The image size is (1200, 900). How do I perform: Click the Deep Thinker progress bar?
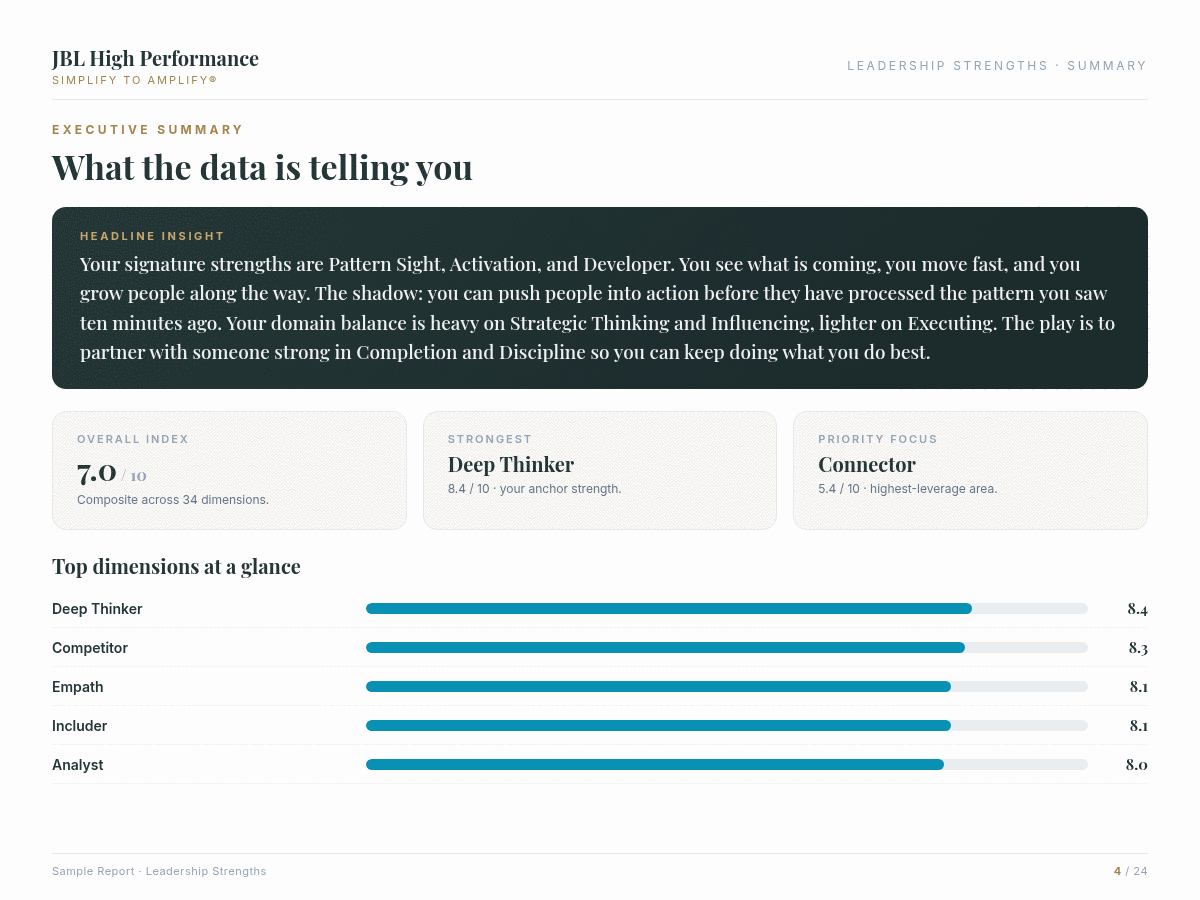727,609
